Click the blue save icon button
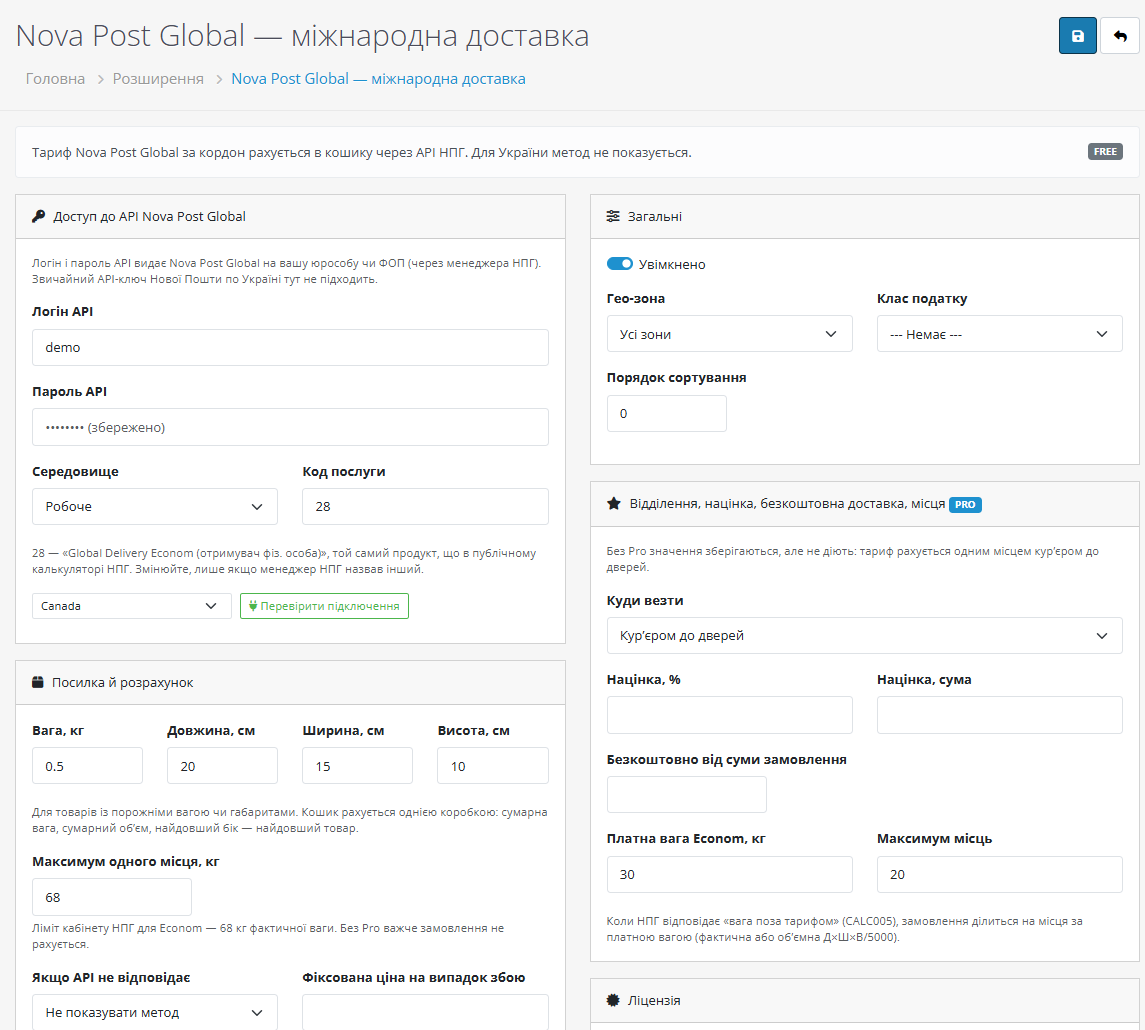 (x=1077, y=36)
